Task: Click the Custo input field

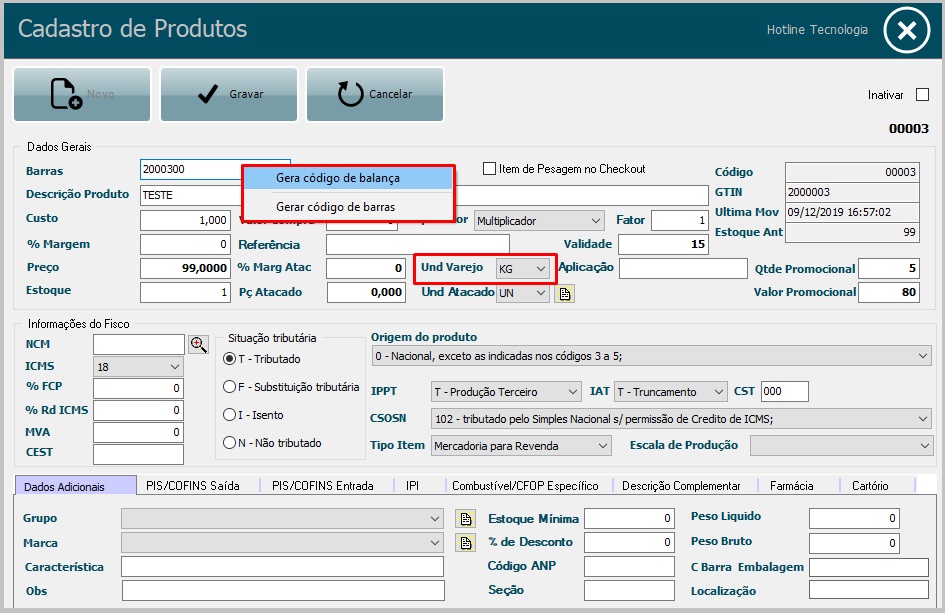Action: pyautogui.click(x=185, y=221)
